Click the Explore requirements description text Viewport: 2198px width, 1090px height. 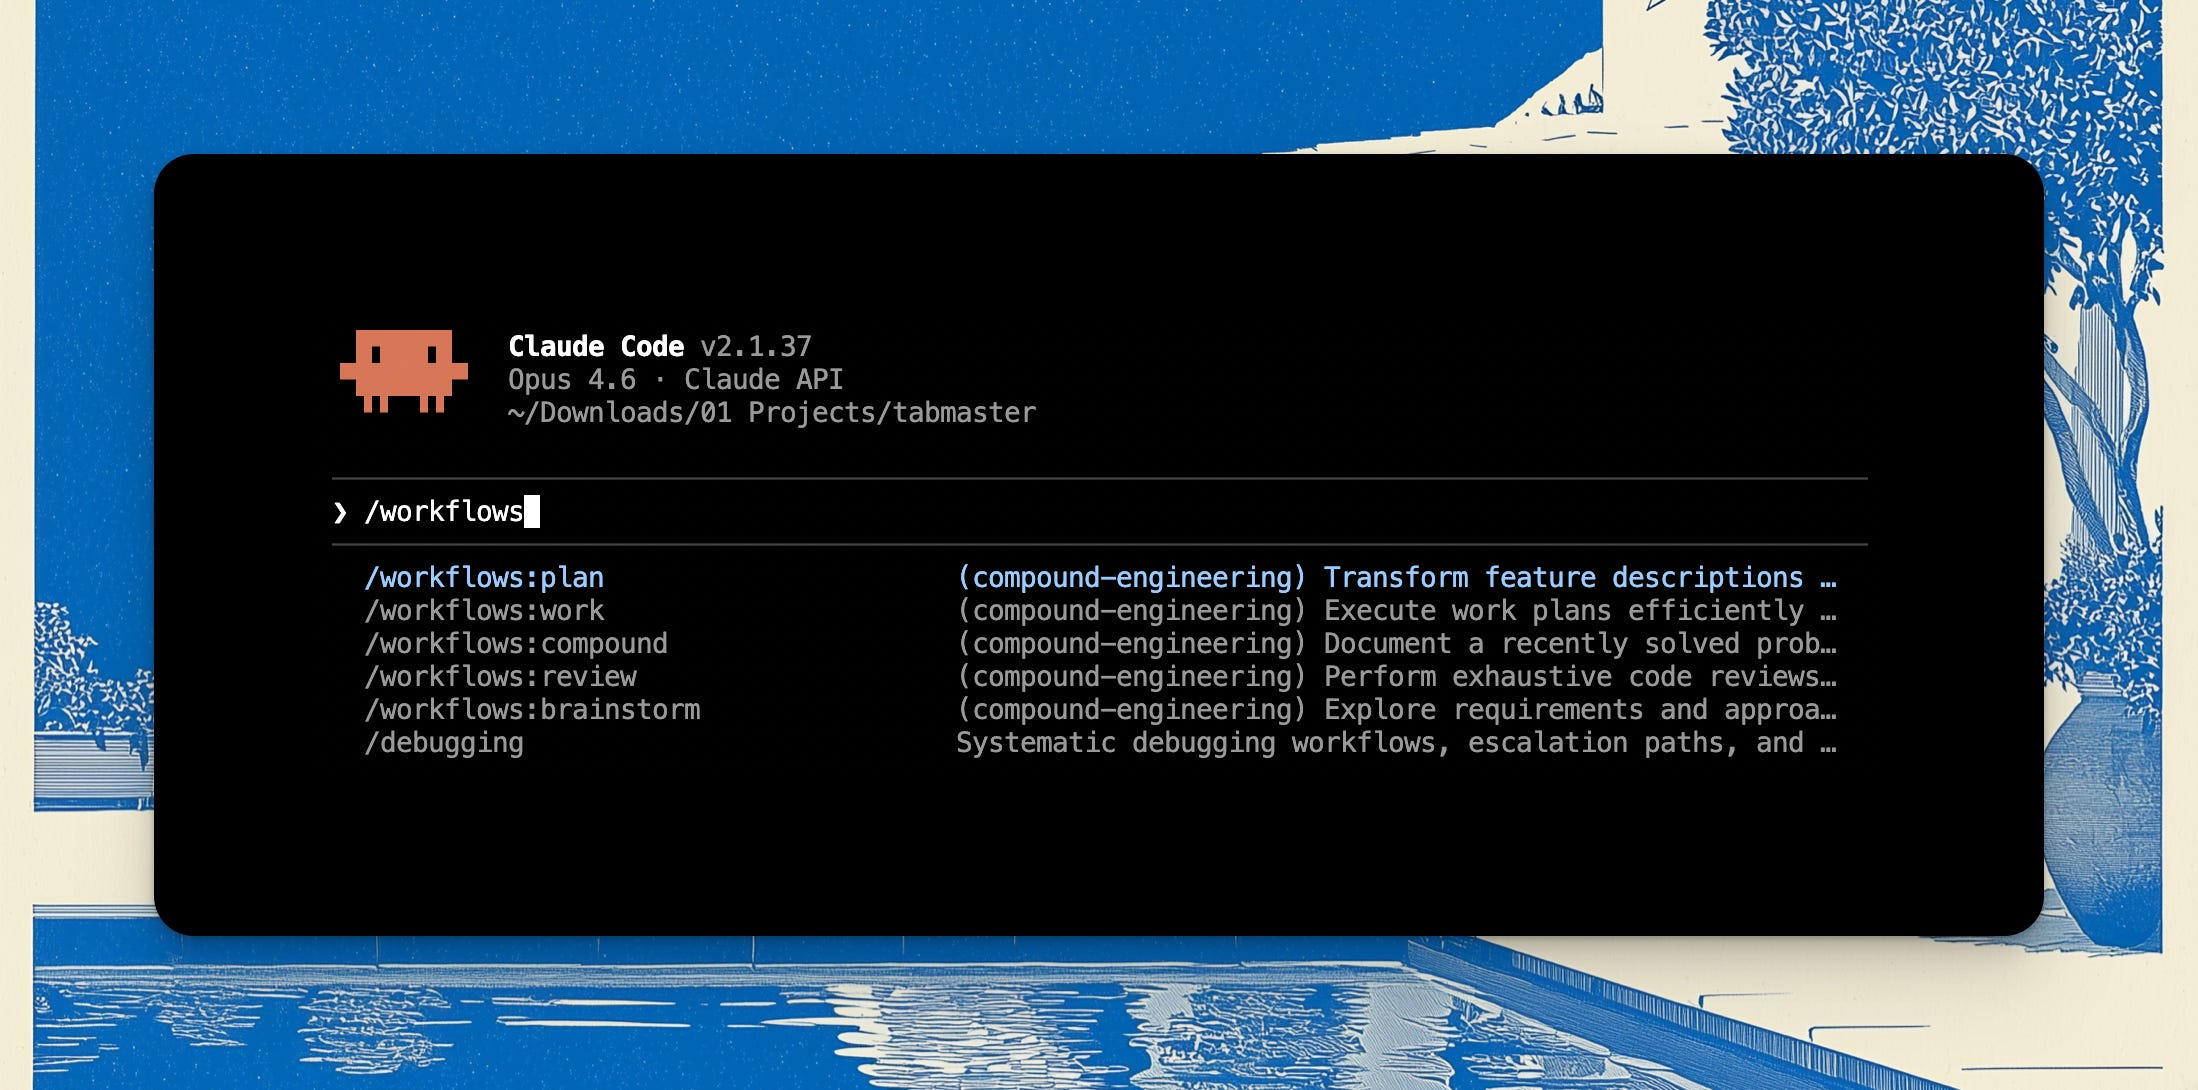[x=1579, y=710]
